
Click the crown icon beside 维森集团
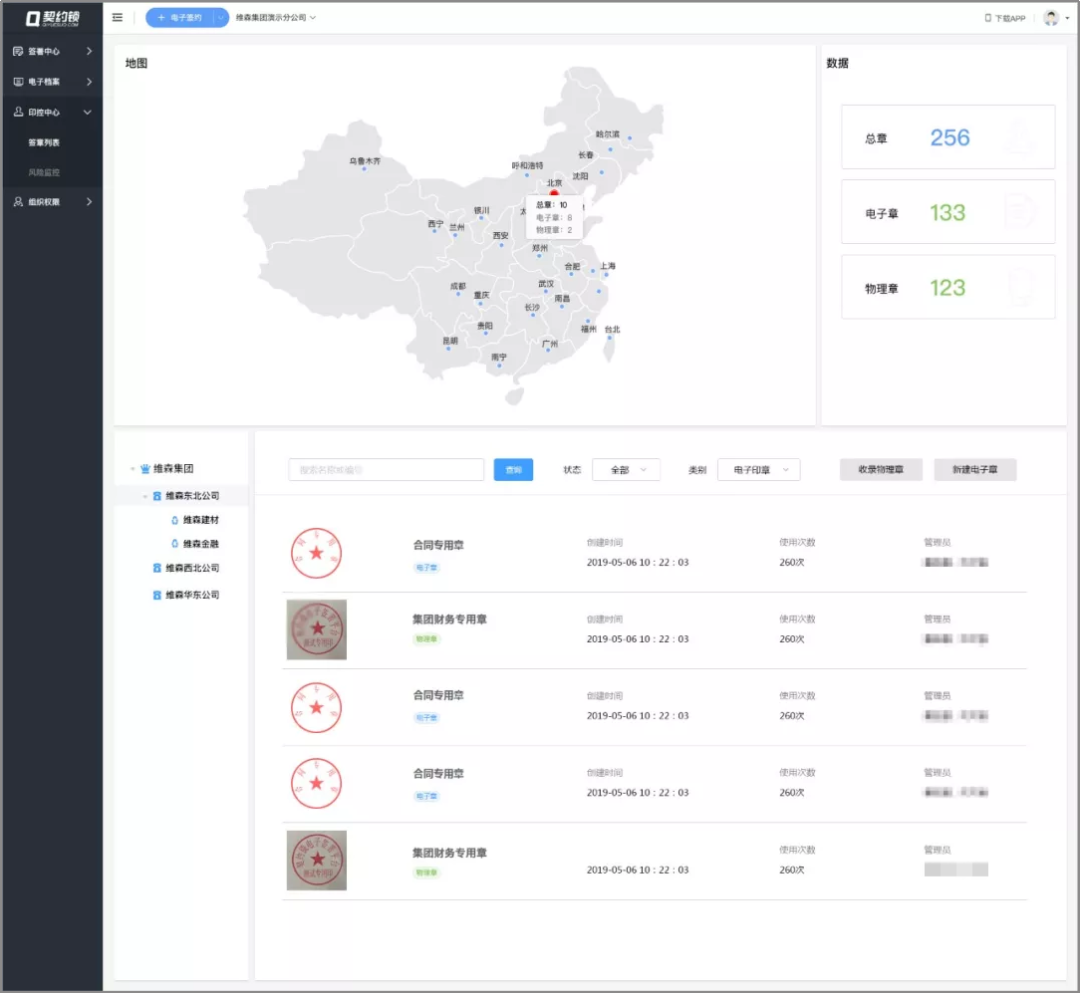pyautogui.click(x=145, y=469)
